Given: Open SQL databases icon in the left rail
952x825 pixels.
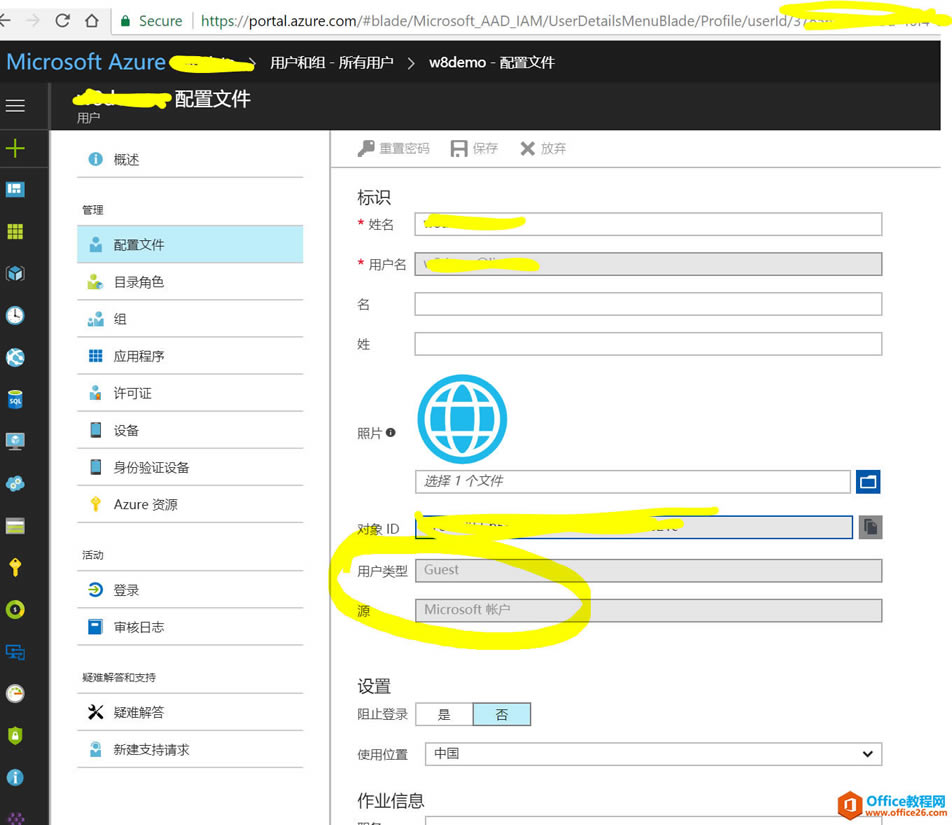Looking at the screenshot, I should [x=15, y=399].
